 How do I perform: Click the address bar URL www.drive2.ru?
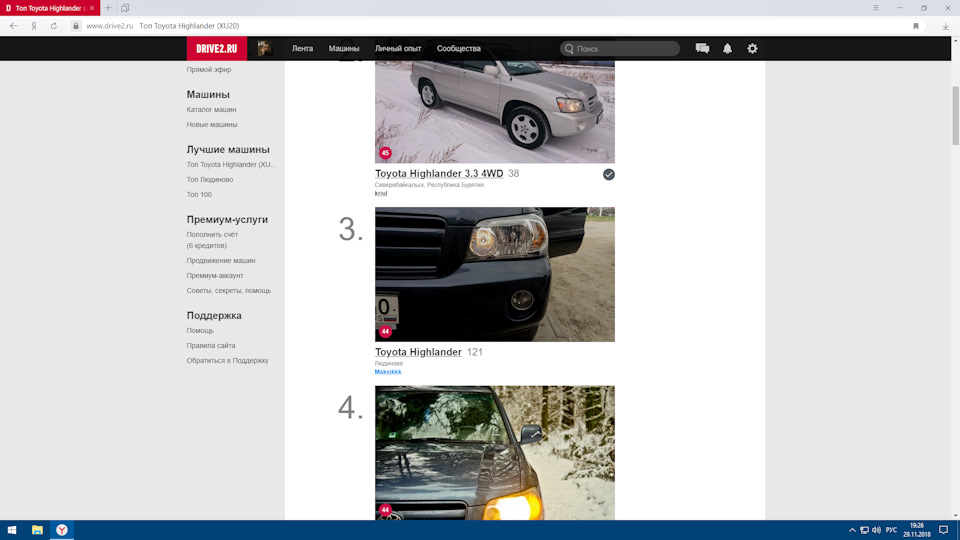pos(110,26)
